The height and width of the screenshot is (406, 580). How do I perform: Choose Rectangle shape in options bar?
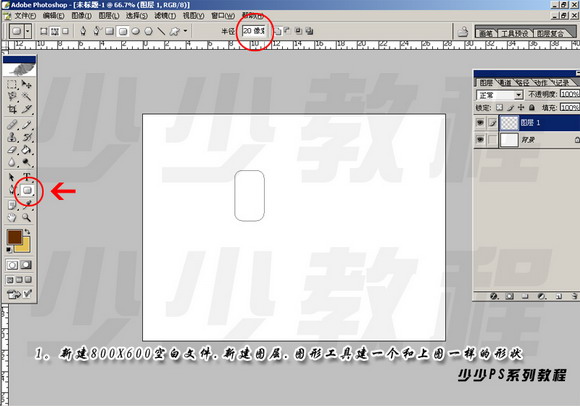coord(109,31)
